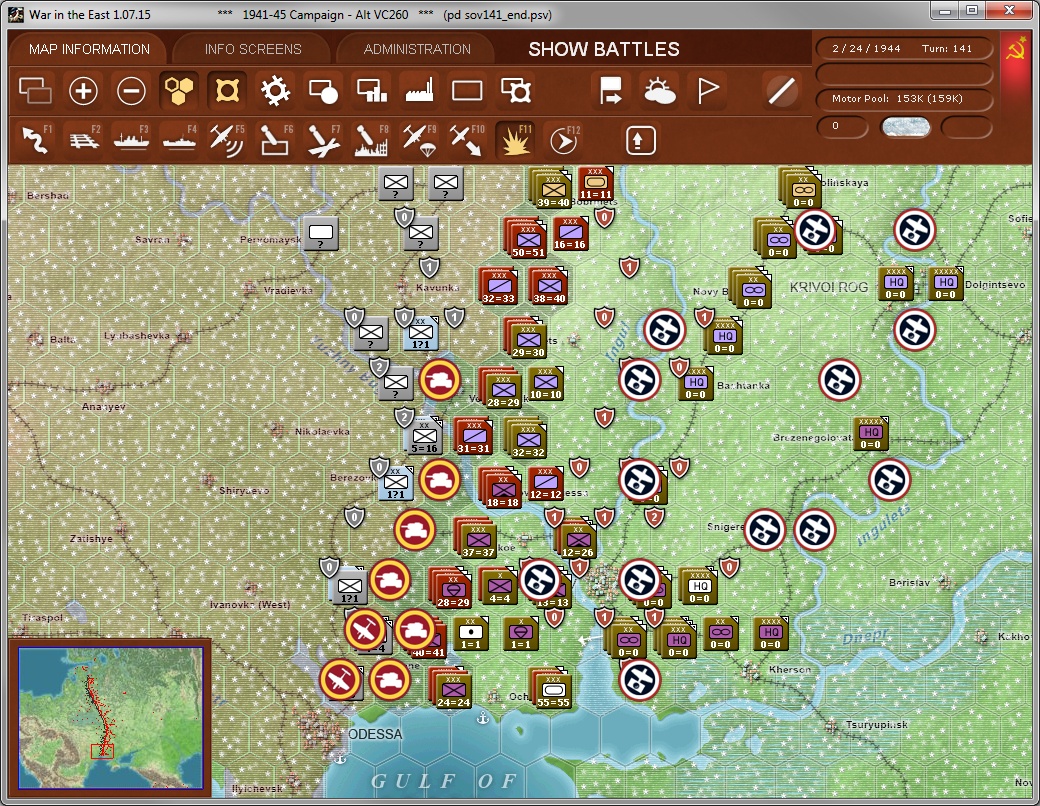Click the F12 end turn arrow icon
This screenshot has width=1040, height=806.
pyautogui.click(x=564, y=140)
